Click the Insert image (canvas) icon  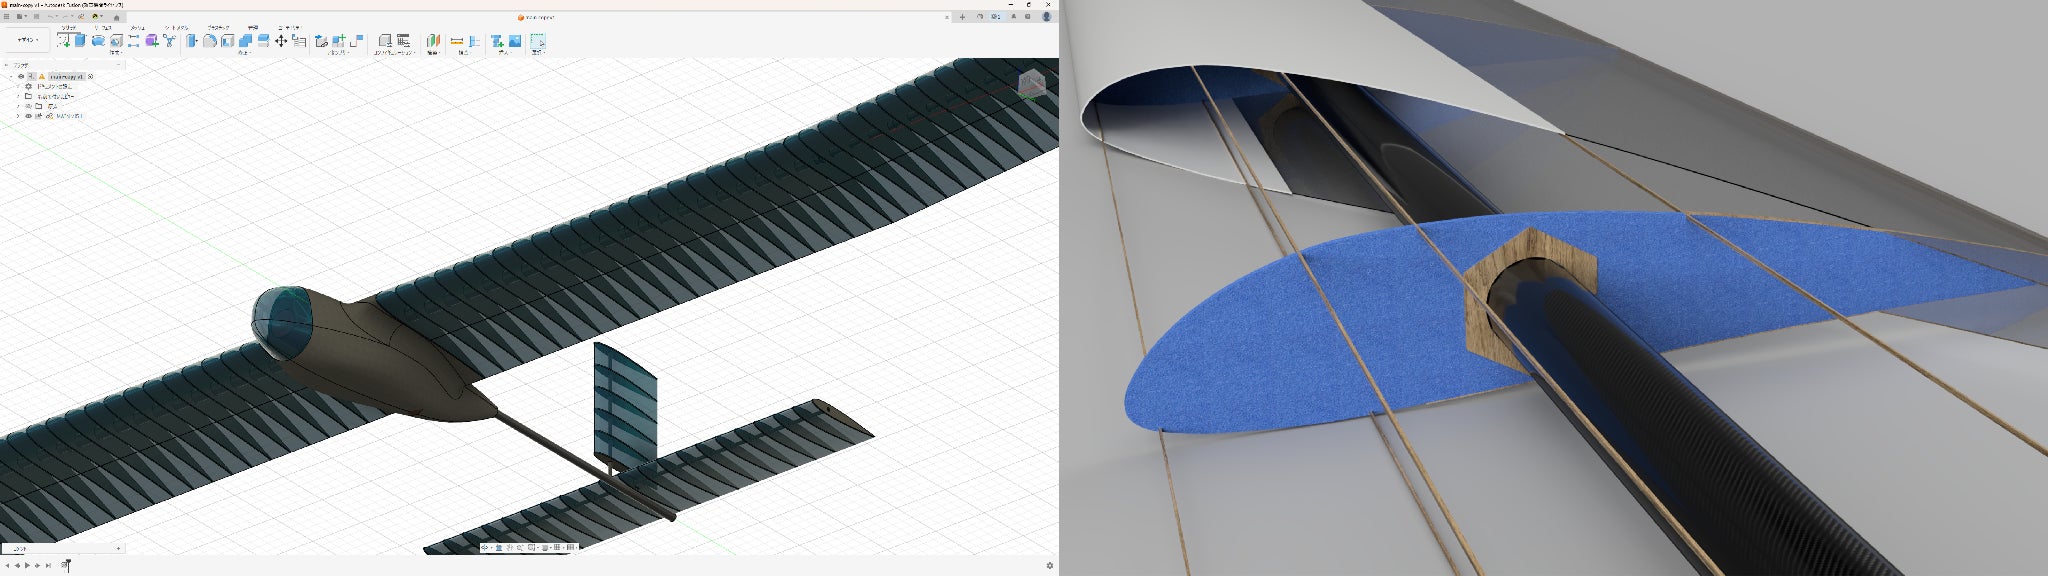(515, 41)
